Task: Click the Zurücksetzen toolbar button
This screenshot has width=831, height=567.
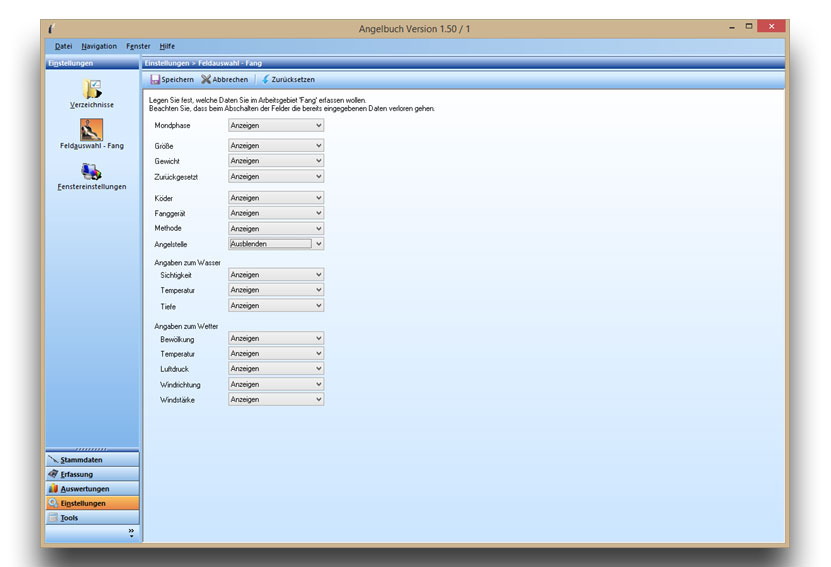Action: tap(289, 79)
